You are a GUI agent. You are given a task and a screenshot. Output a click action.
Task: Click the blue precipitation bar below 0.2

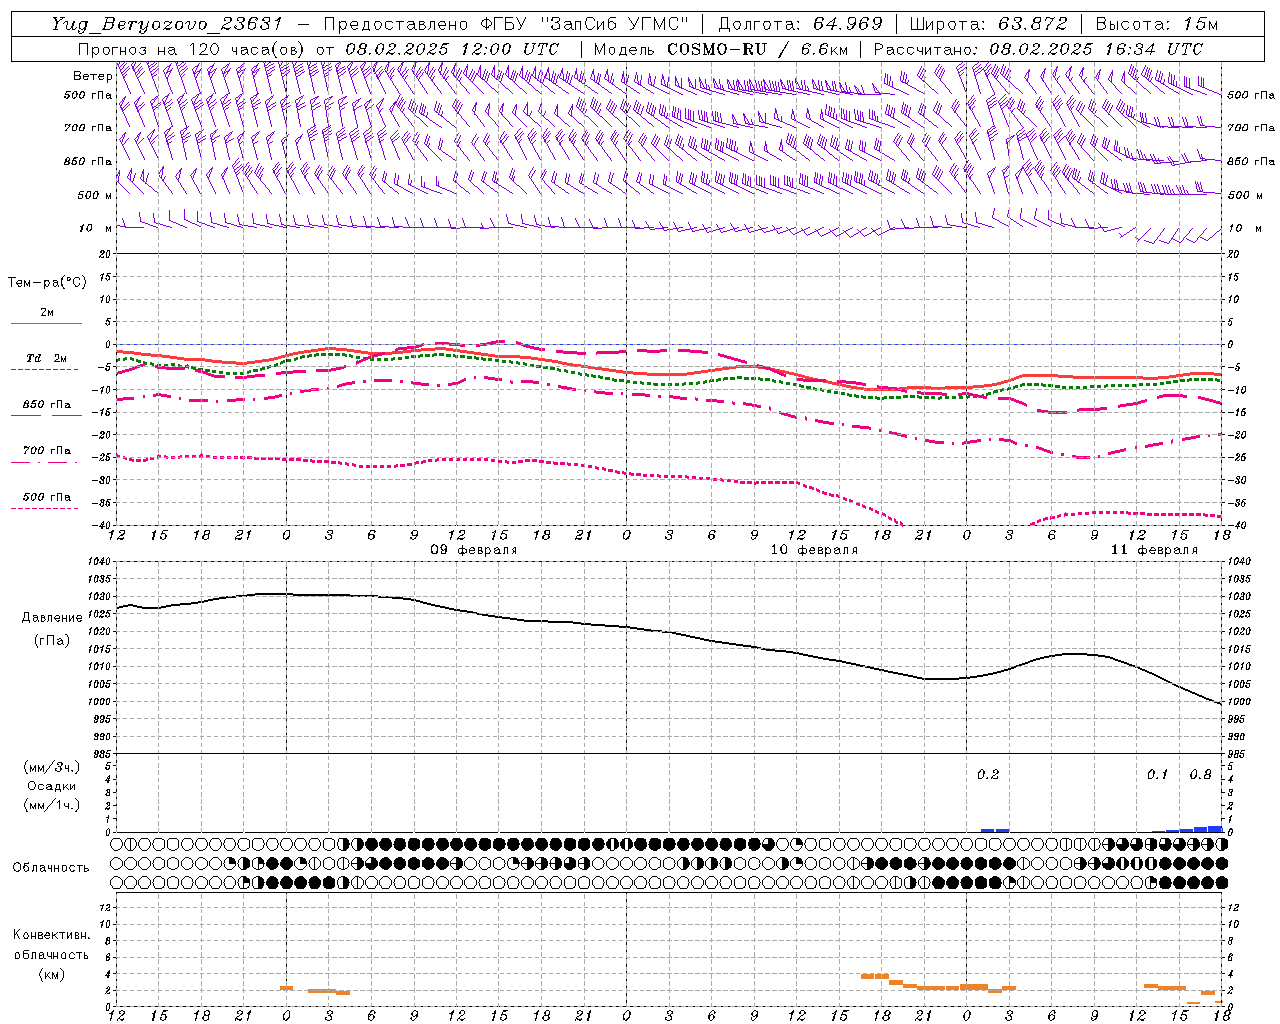click(995, 830)
